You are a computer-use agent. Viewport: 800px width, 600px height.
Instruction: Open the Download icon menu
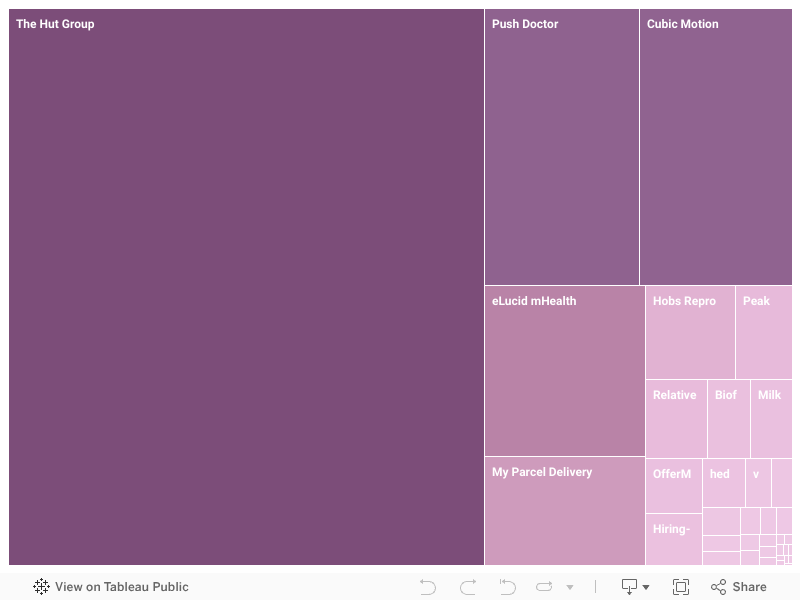coord(629,587)
